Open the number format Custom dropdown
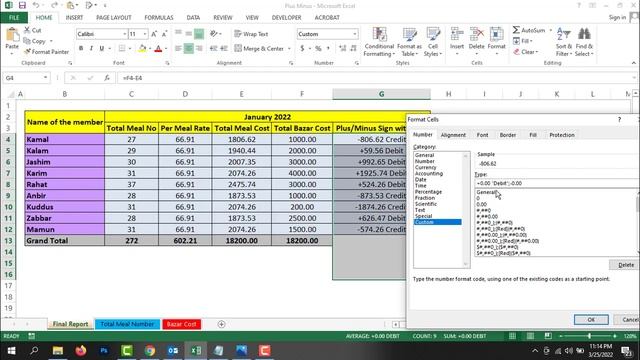 click(355, 34)
